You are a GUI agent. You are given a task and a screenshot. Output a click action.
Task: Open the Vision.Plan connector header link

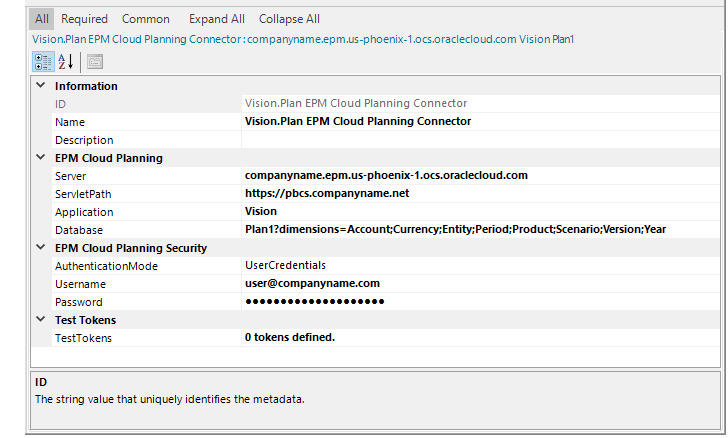303,39
